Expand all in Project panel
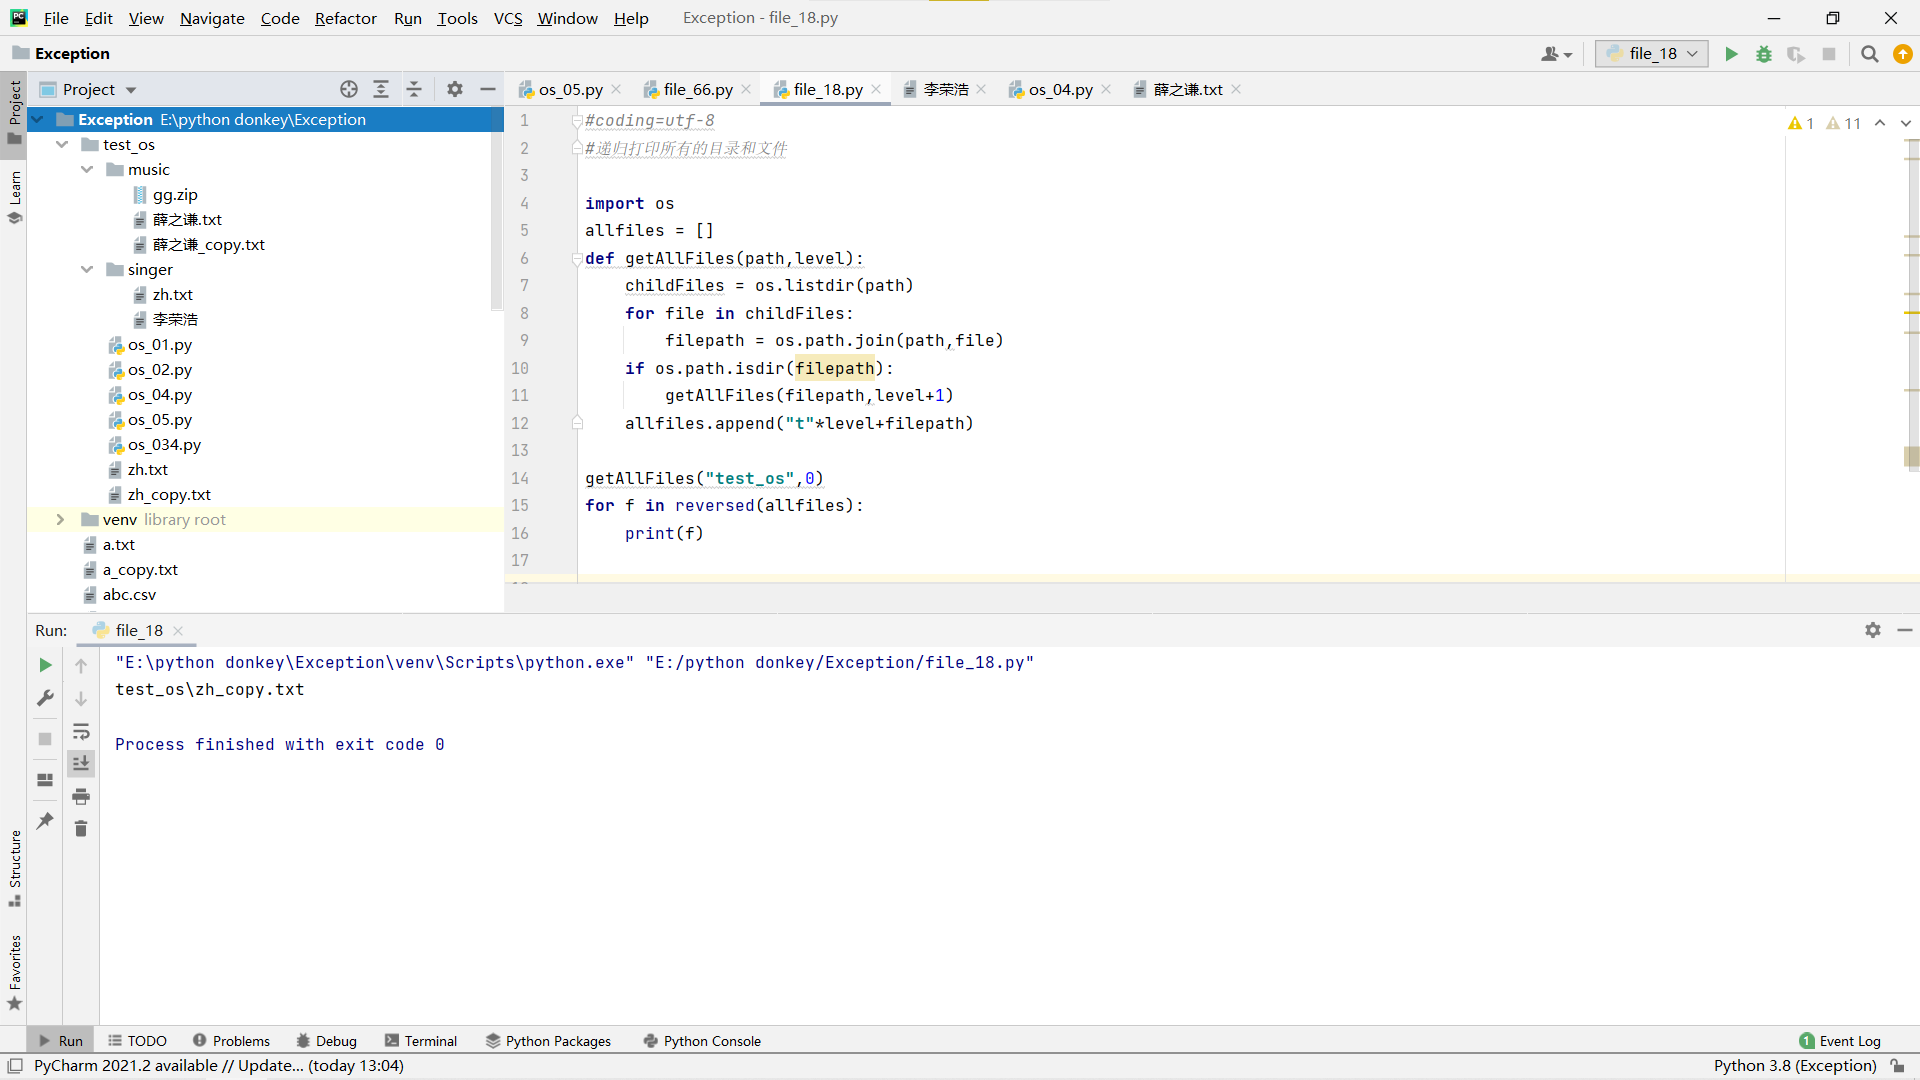Viewport: 1920px width, 1080px height. point(381,89)
